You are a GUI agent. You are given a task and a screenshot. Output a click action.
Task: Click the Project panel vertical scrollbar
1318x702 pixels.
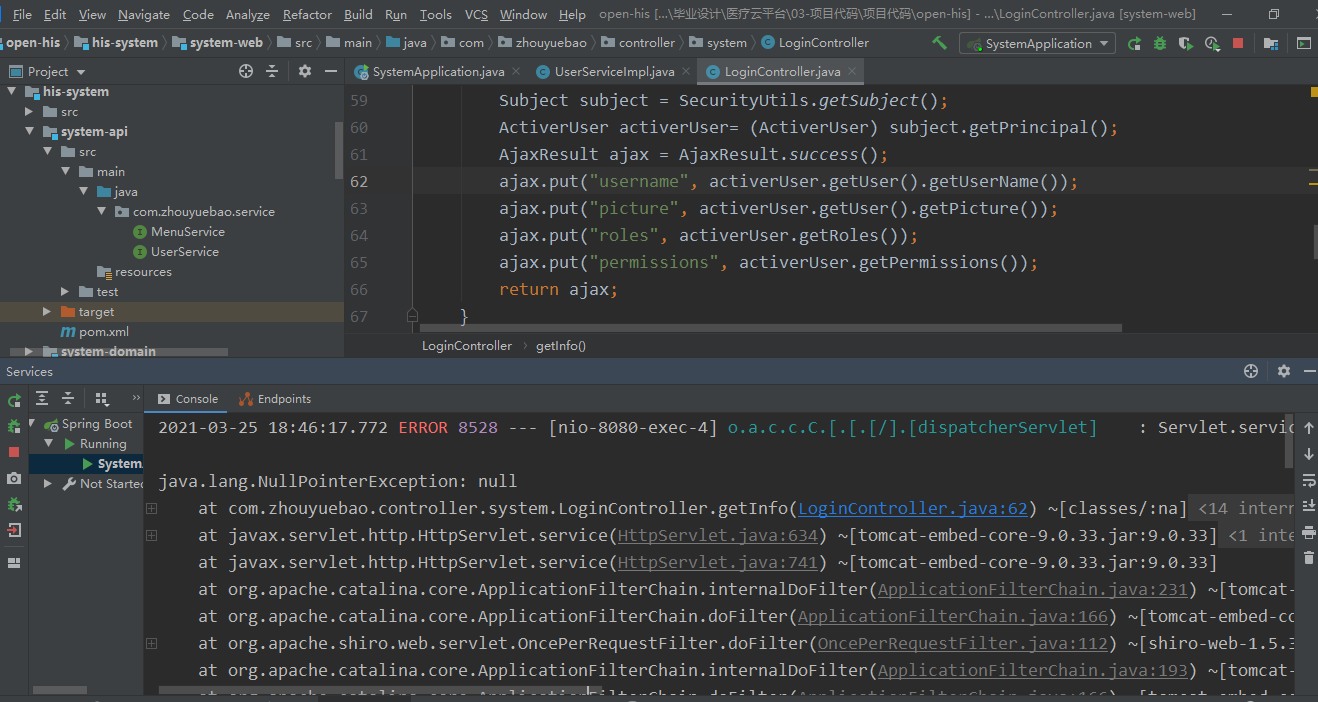(339, 150)
